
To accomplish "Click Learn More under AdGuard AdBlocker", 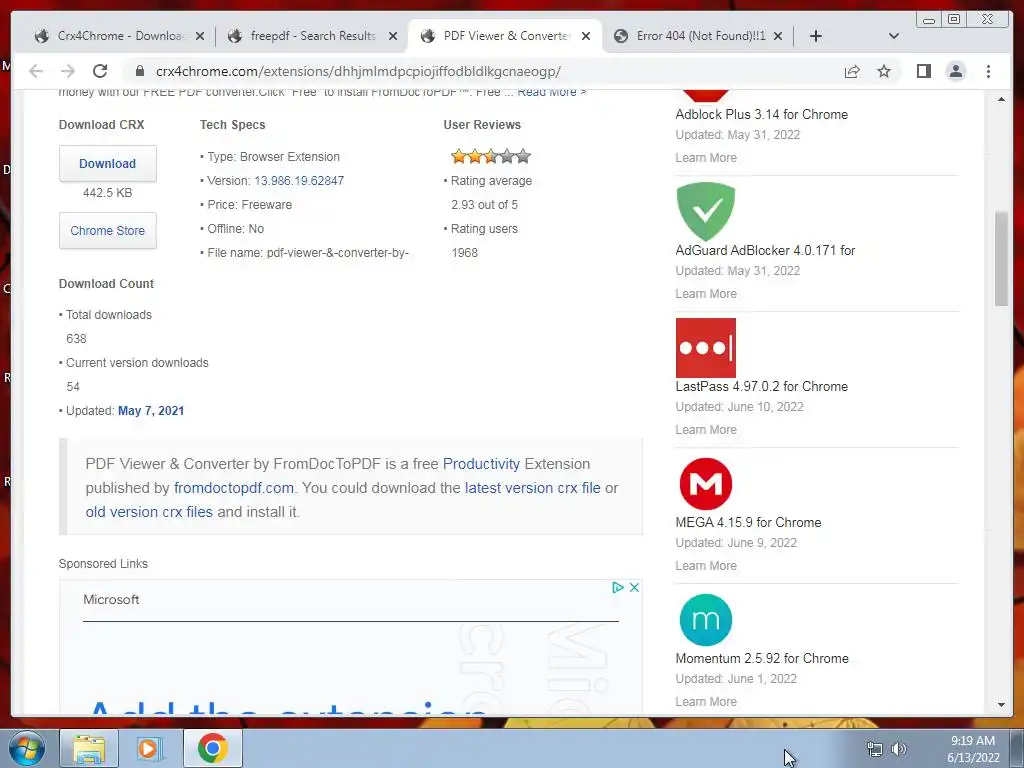I will [x=706, y=294].
